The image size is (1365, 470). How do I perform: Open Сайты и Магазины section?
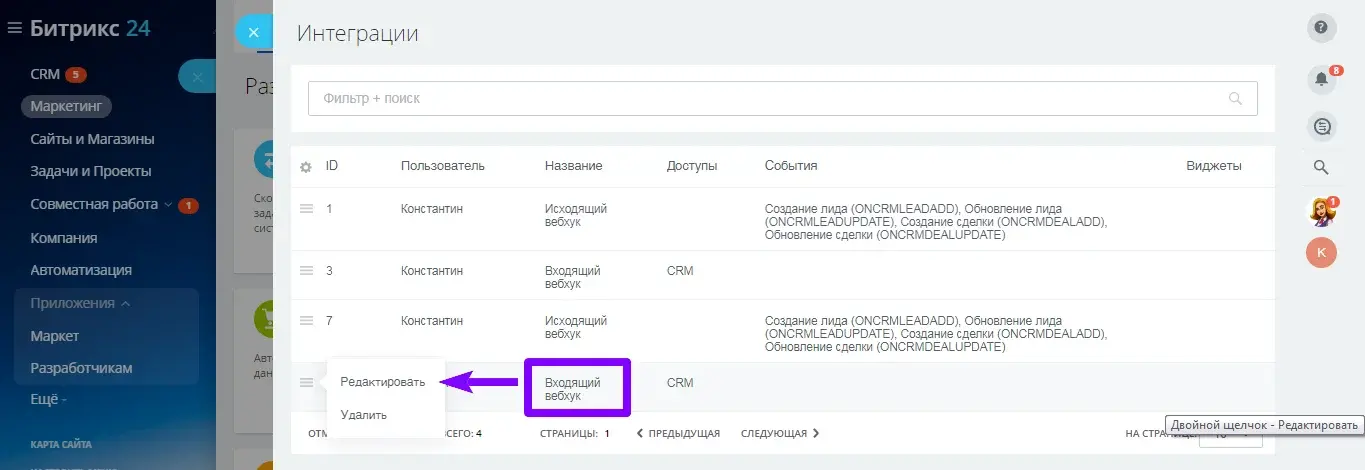[92, 139]
